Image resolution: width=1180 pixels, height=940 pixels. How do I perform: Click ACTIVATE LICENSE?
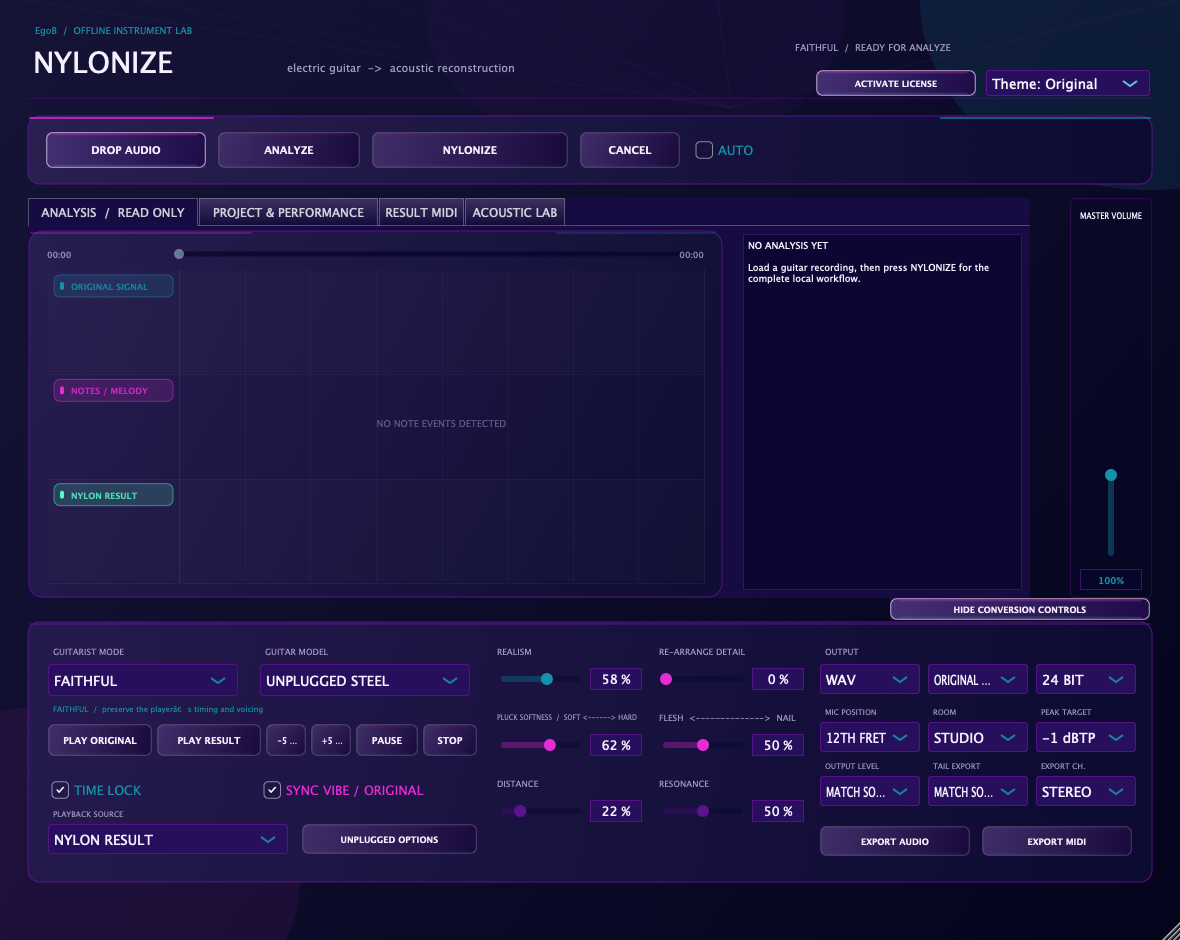point(896,84)
